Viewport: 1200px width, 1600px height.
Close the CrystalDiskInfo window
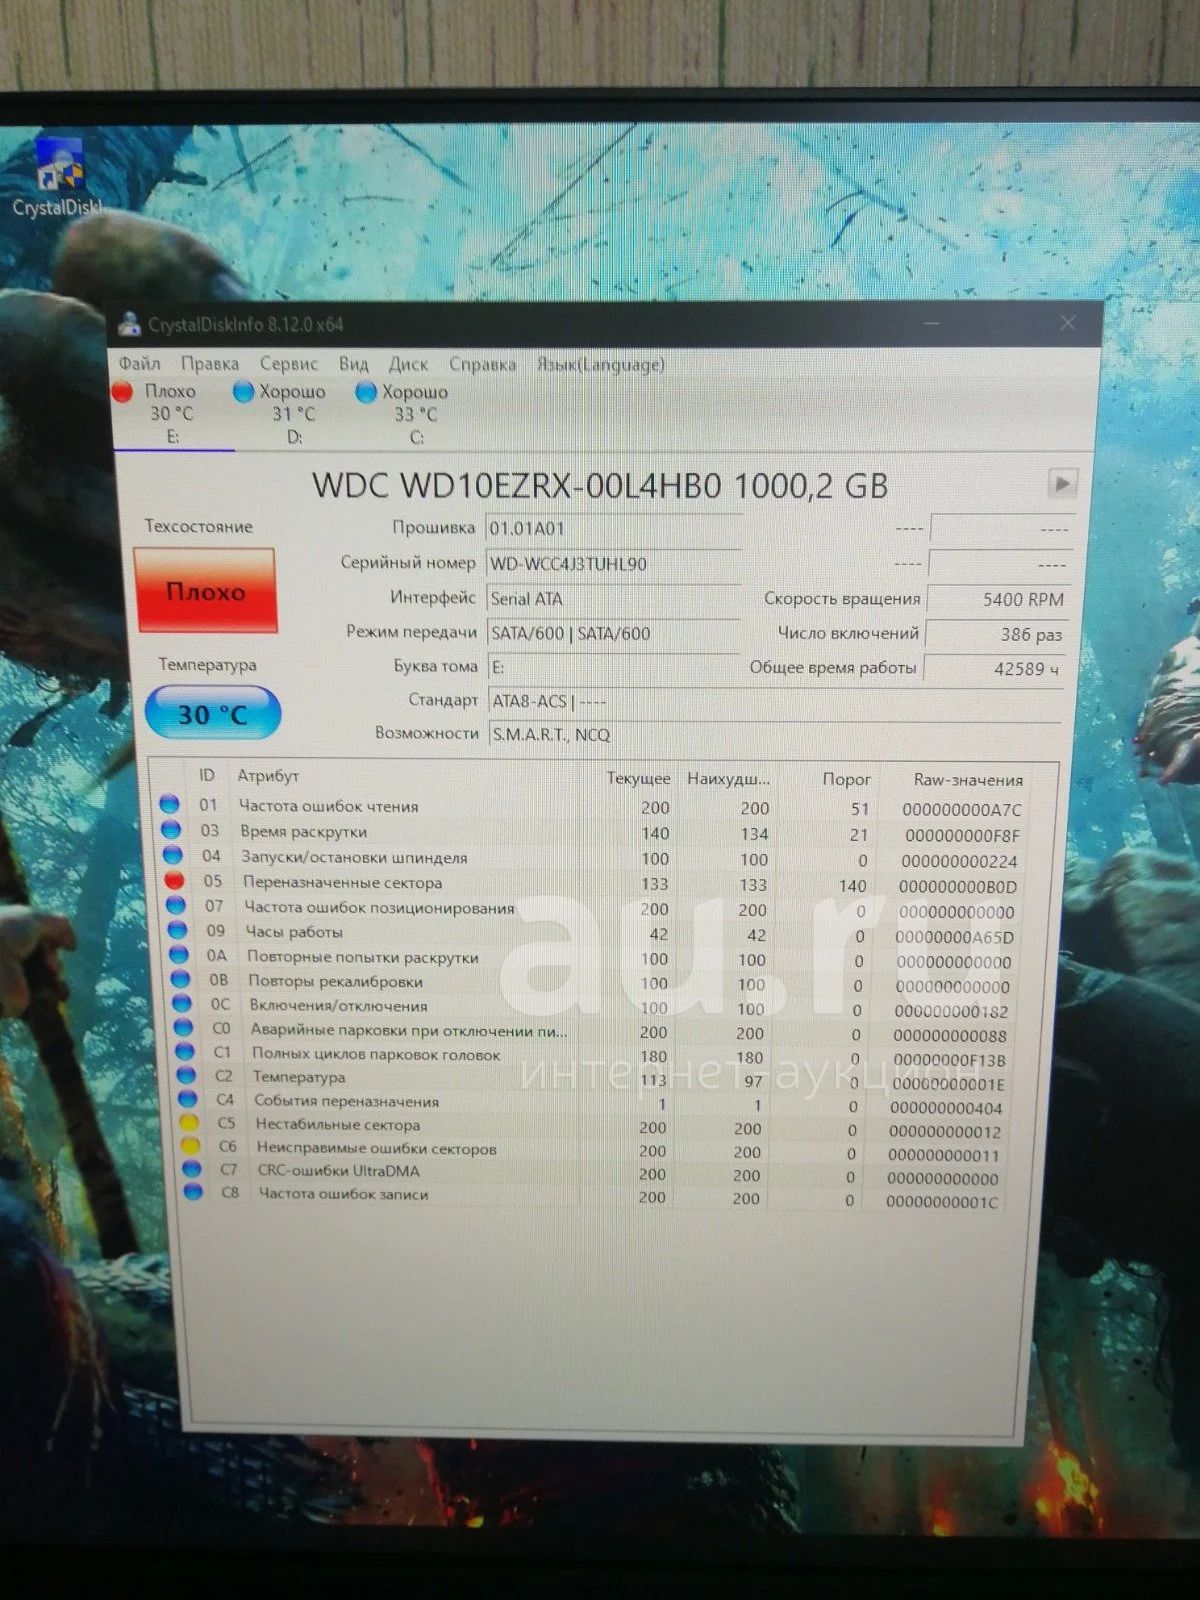click(x=1068, y=323)
